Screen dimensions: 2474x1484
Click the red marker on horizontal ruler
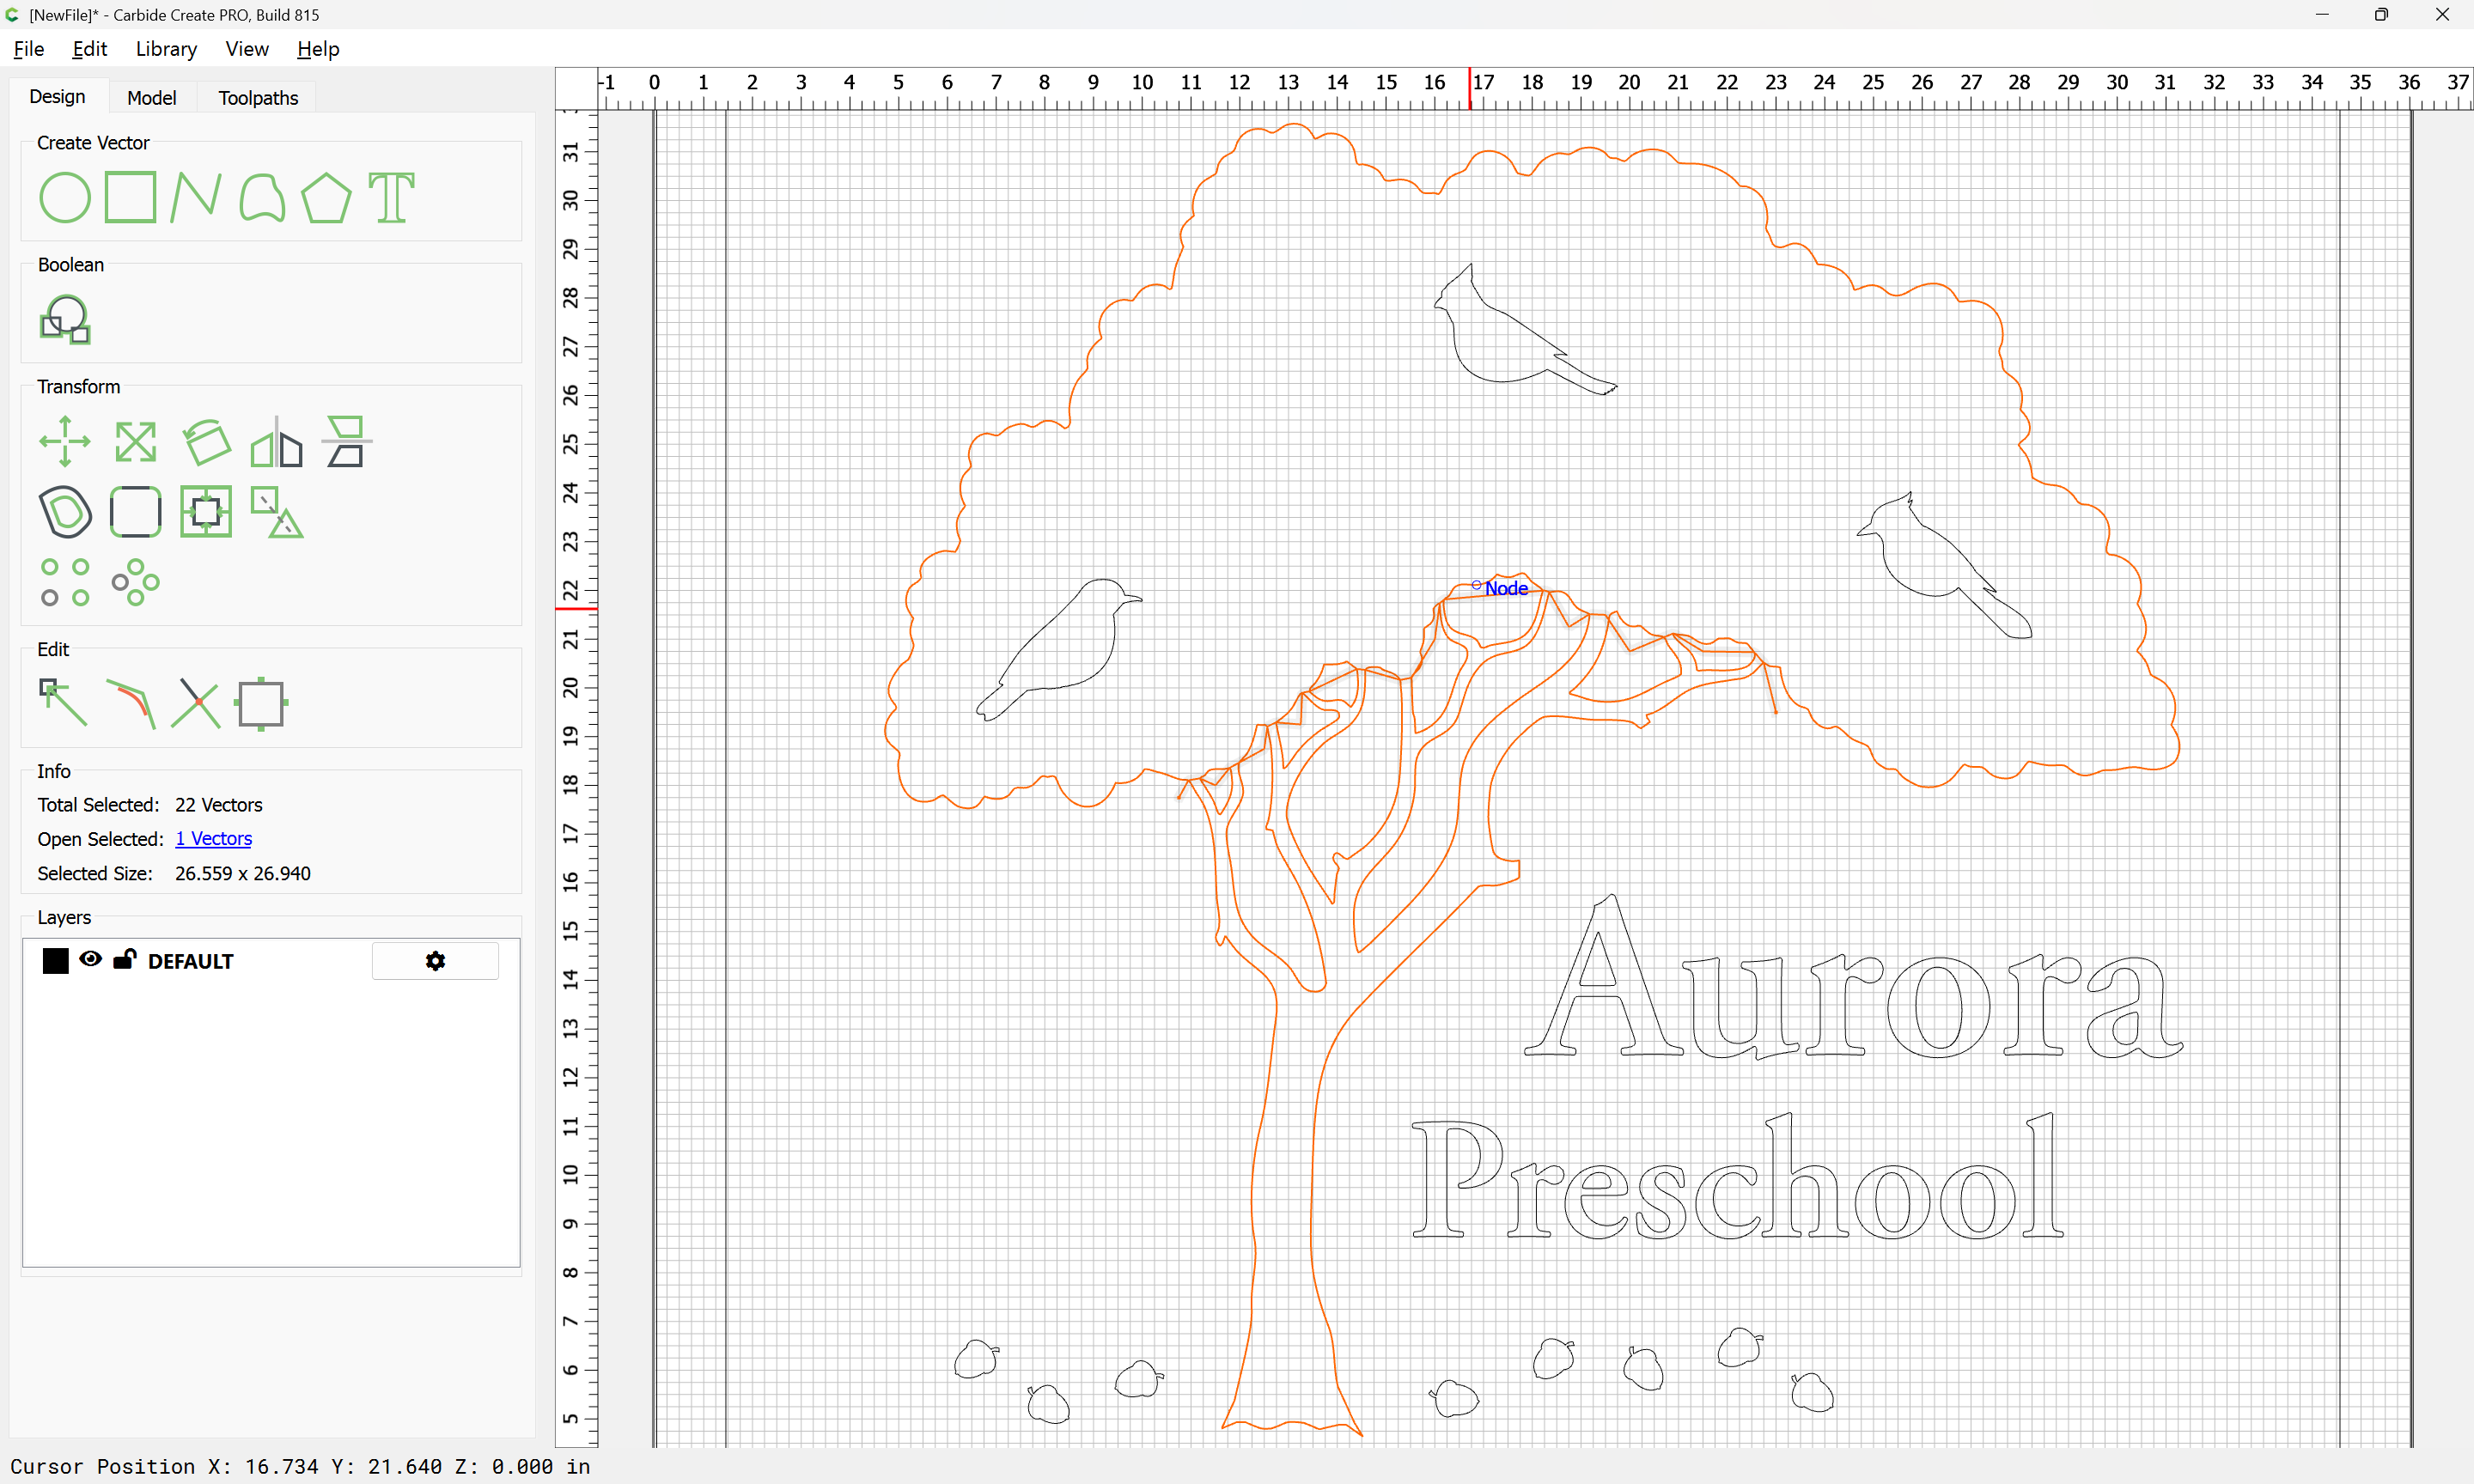(1469, 88)
